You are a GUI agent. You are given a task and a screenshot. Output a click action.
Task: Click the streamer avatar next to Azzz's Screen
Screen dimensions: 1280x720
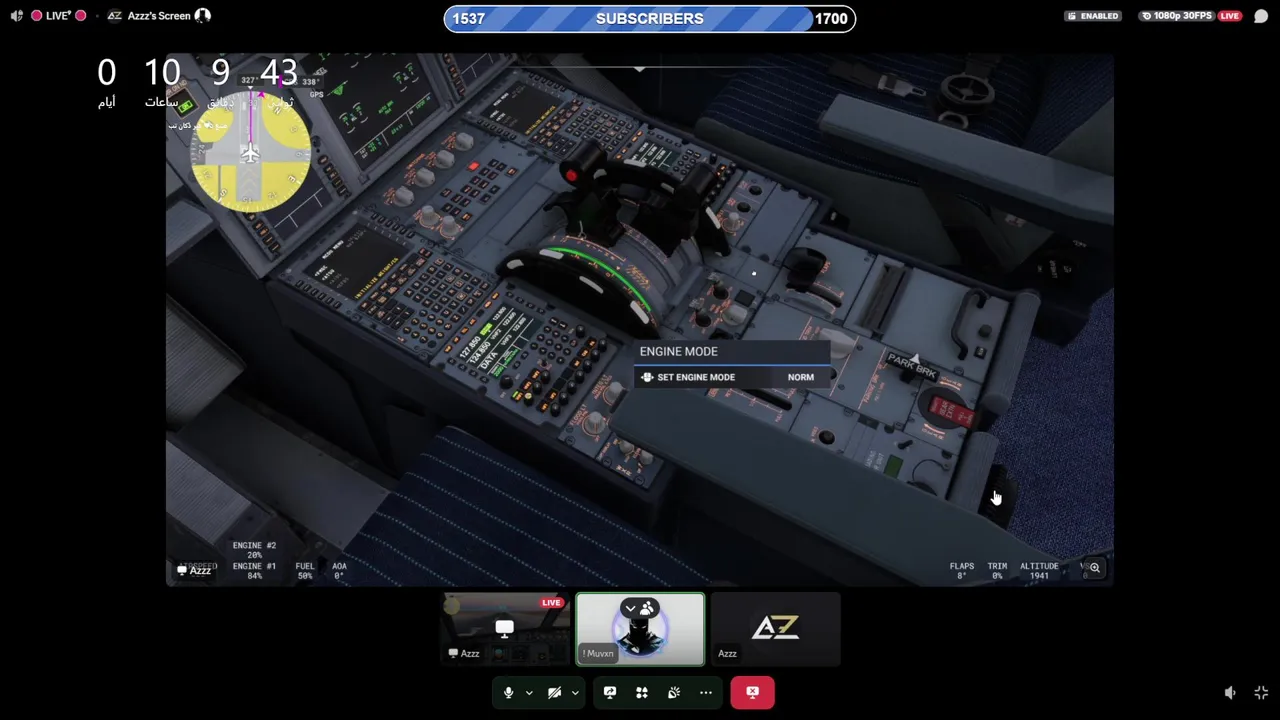point(203,16)
